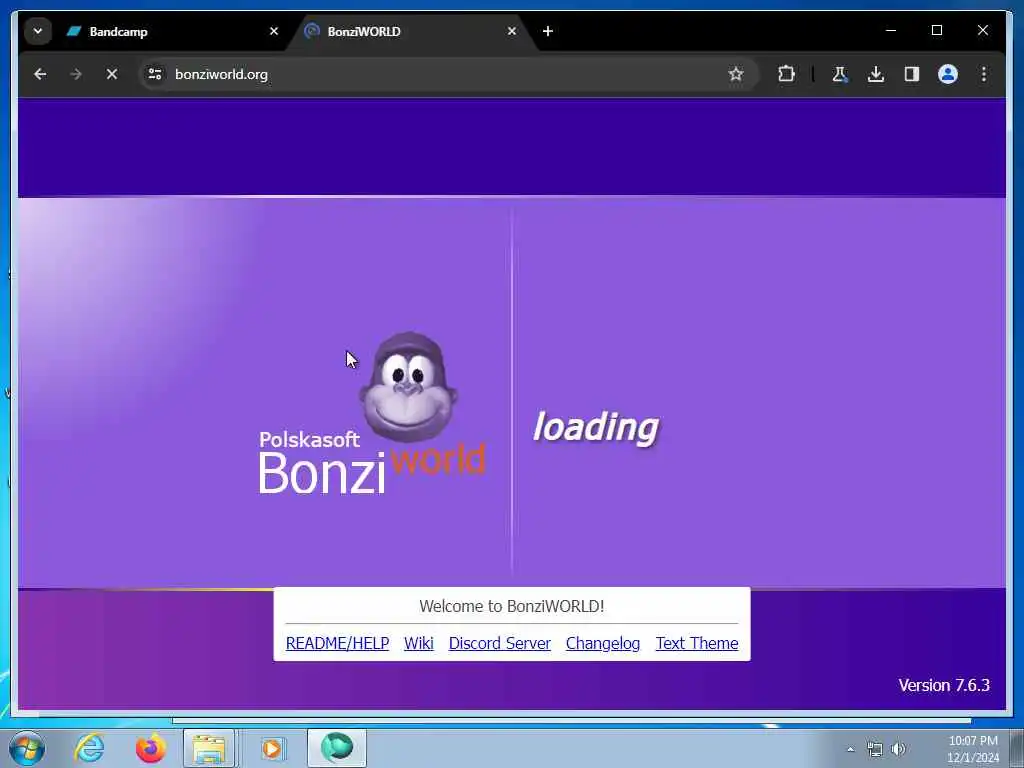
Task: Click the Bonzi gorilla logo image
Action: point(408,387)
